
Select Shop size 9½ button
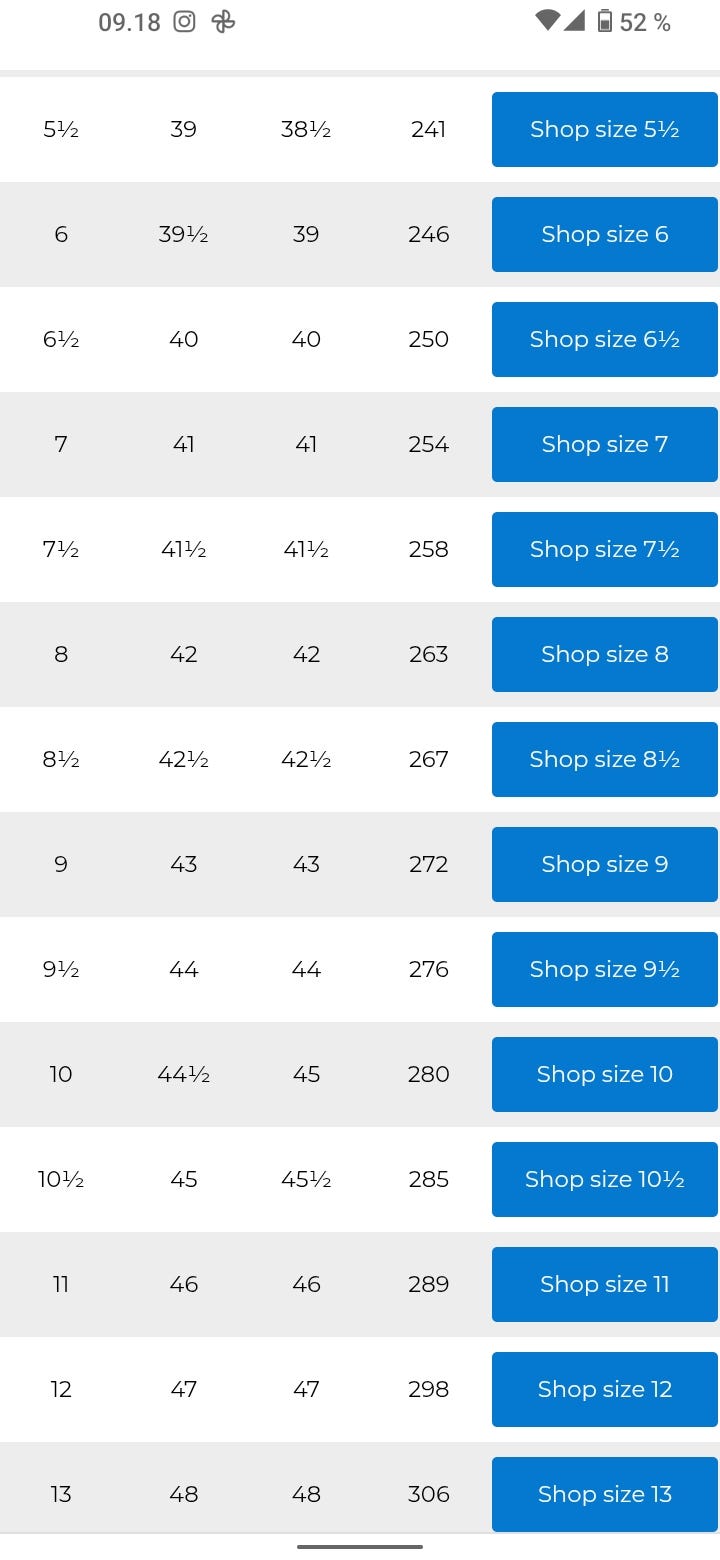[604, 969]
